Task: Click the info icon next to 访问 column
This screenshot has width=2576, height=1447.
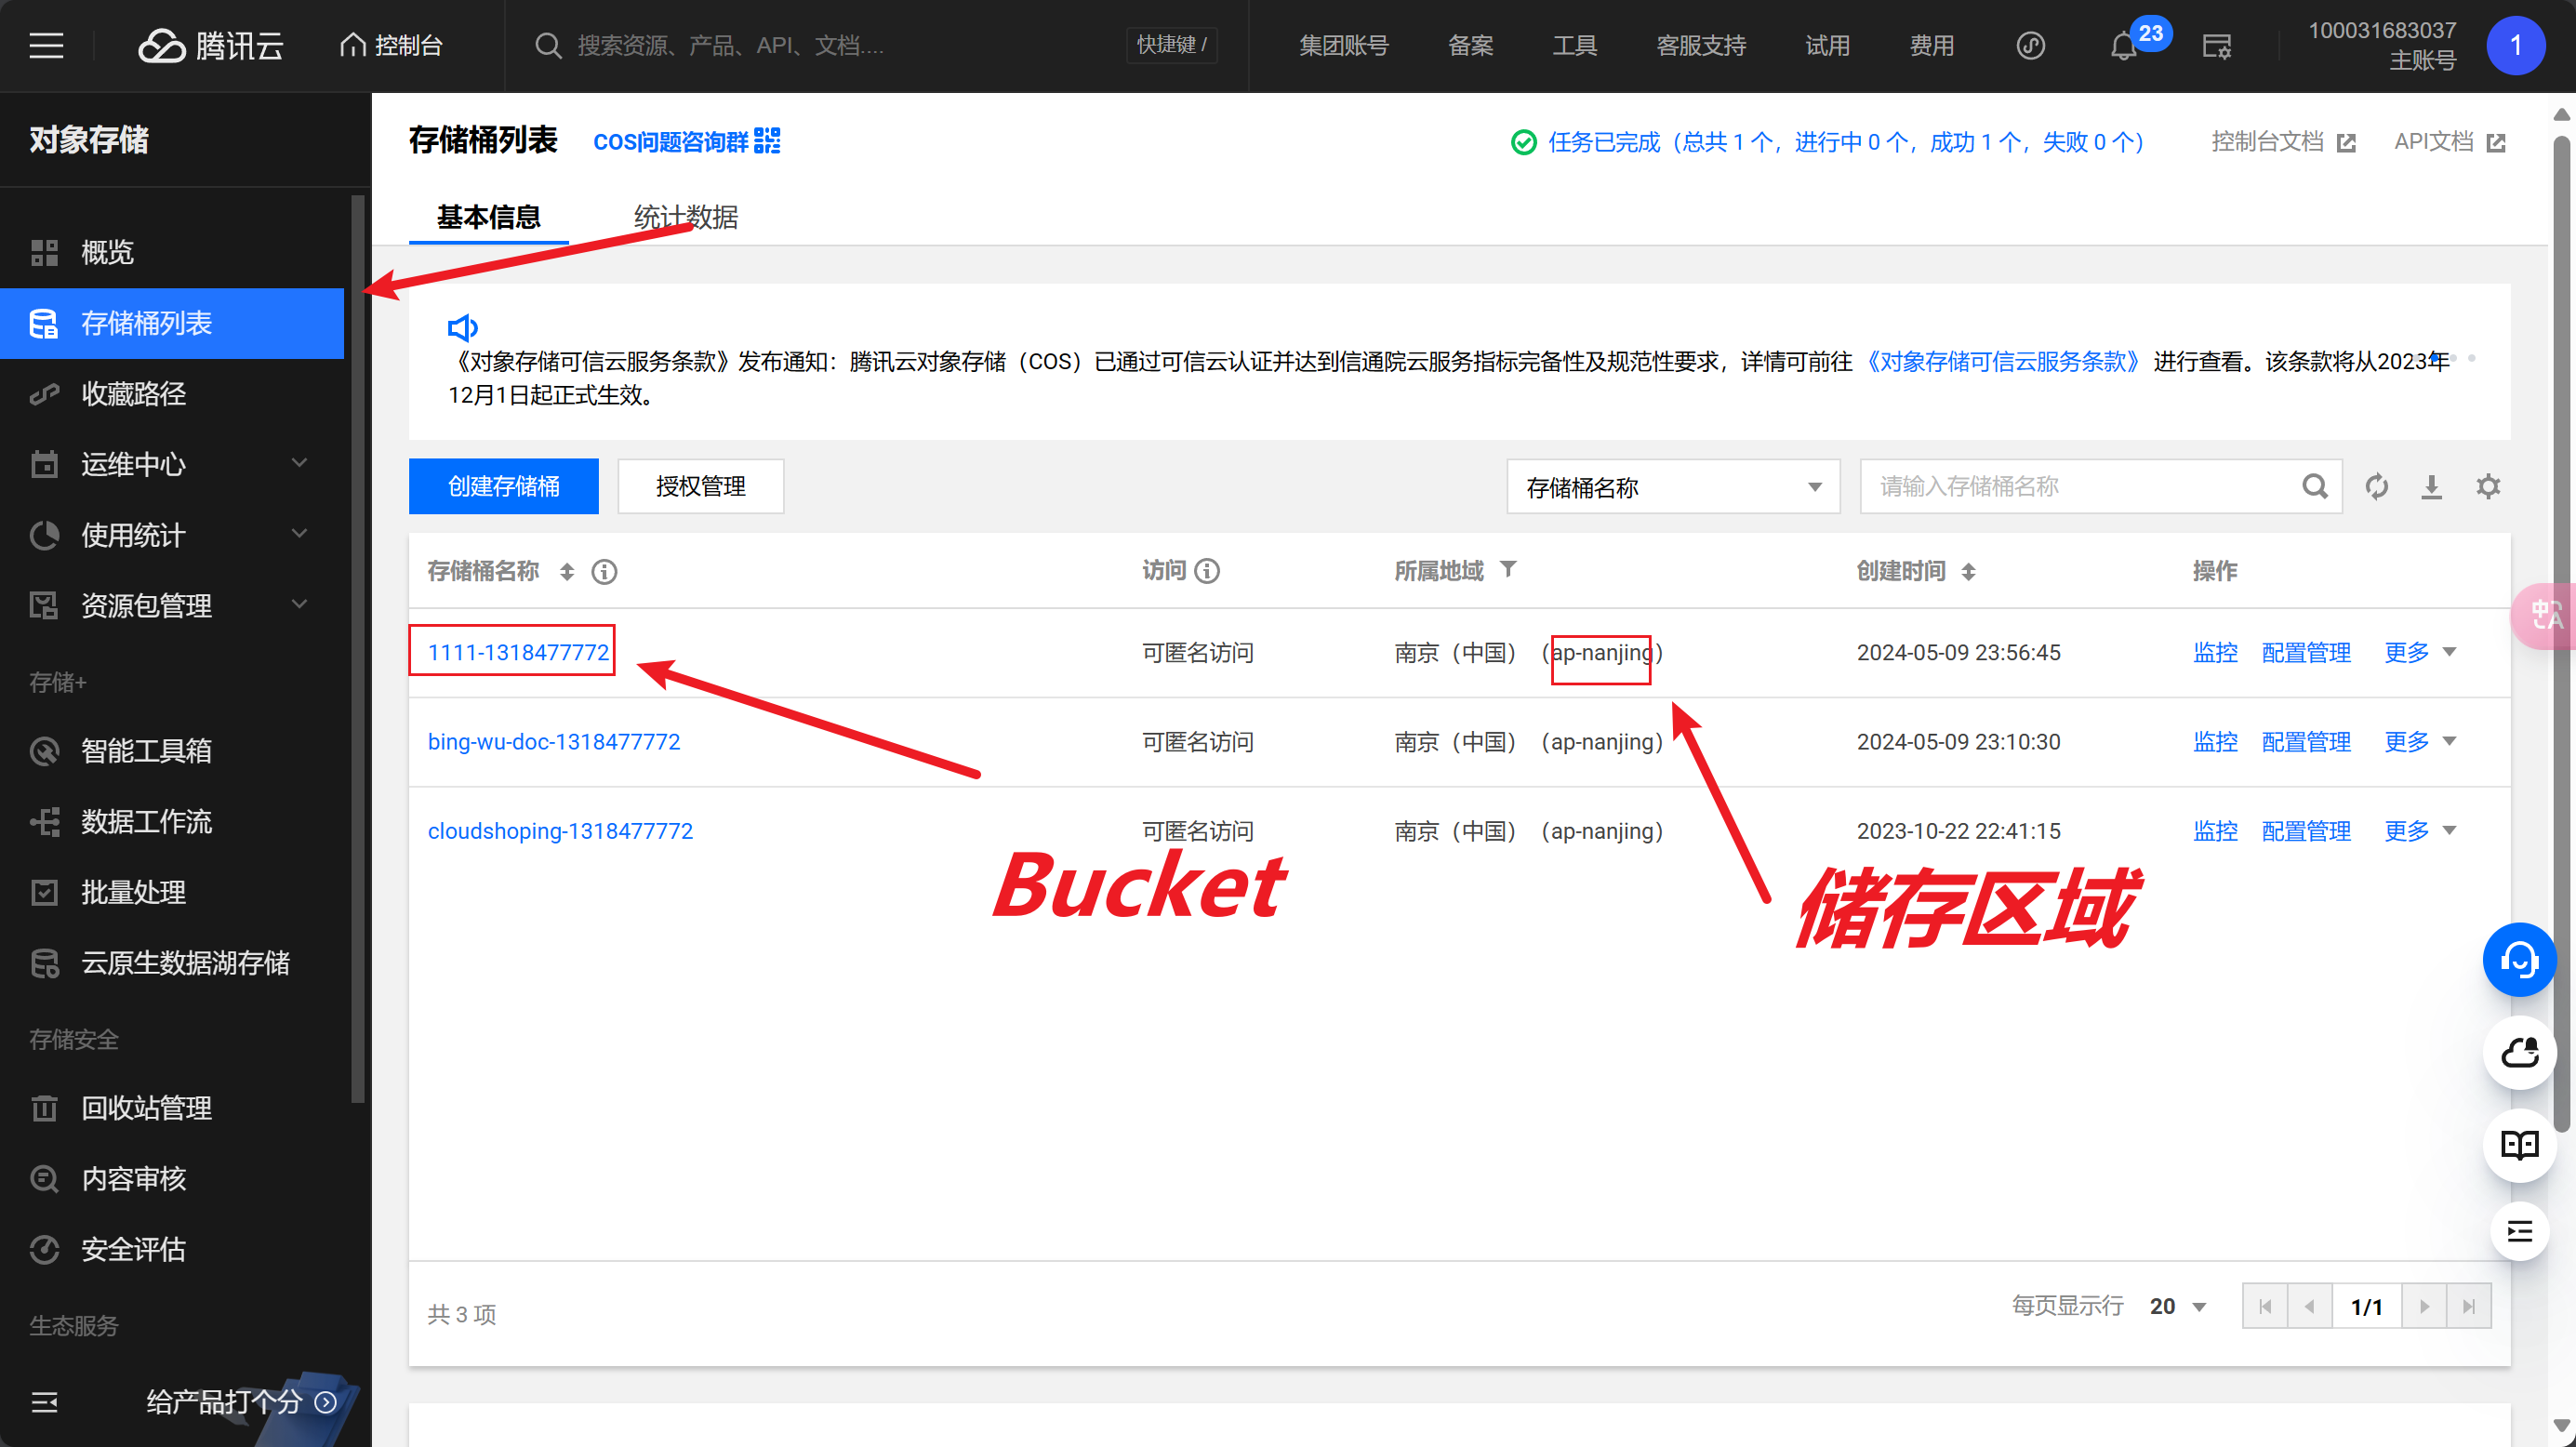Action: (1207, 571)
